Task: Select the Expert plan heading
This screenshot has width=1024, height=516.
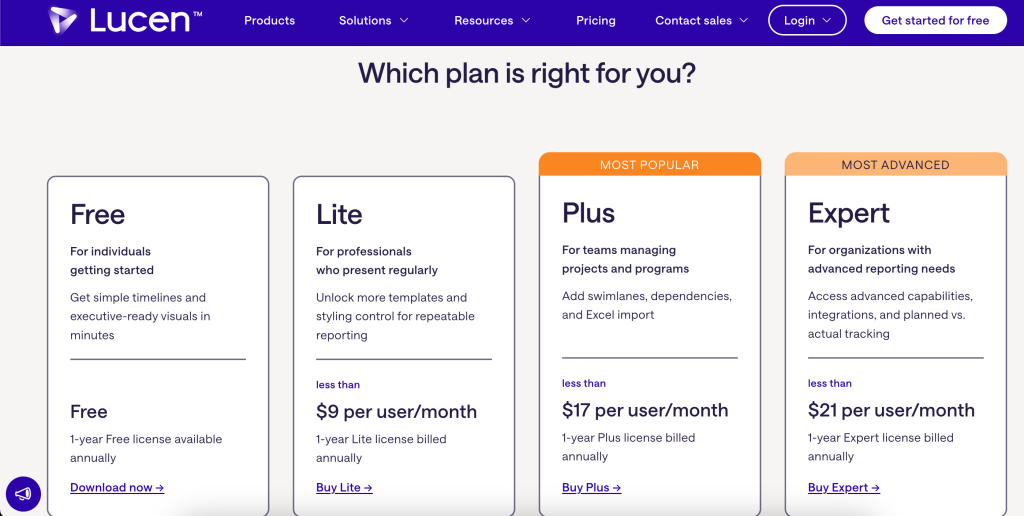Action: point(848,214)
